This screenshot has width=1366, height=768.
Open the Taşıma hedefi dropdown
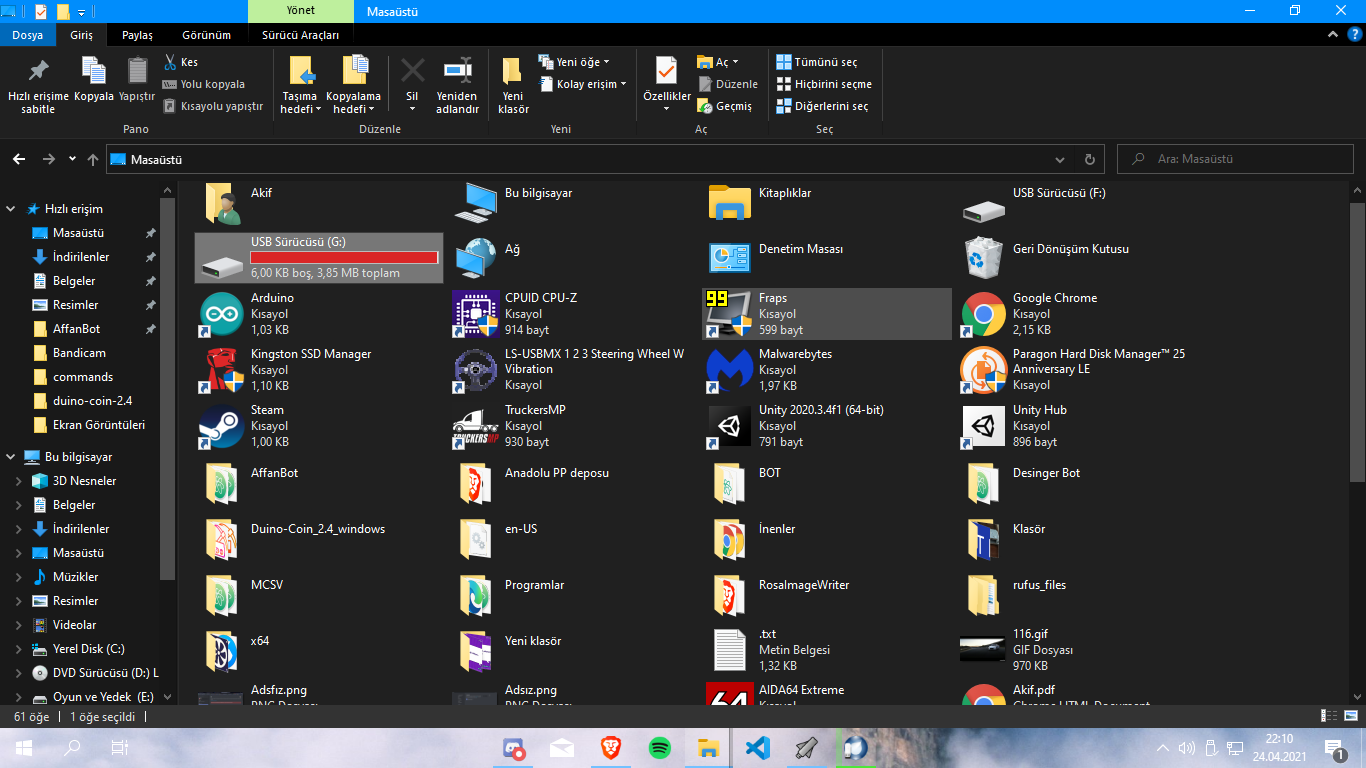301,85
